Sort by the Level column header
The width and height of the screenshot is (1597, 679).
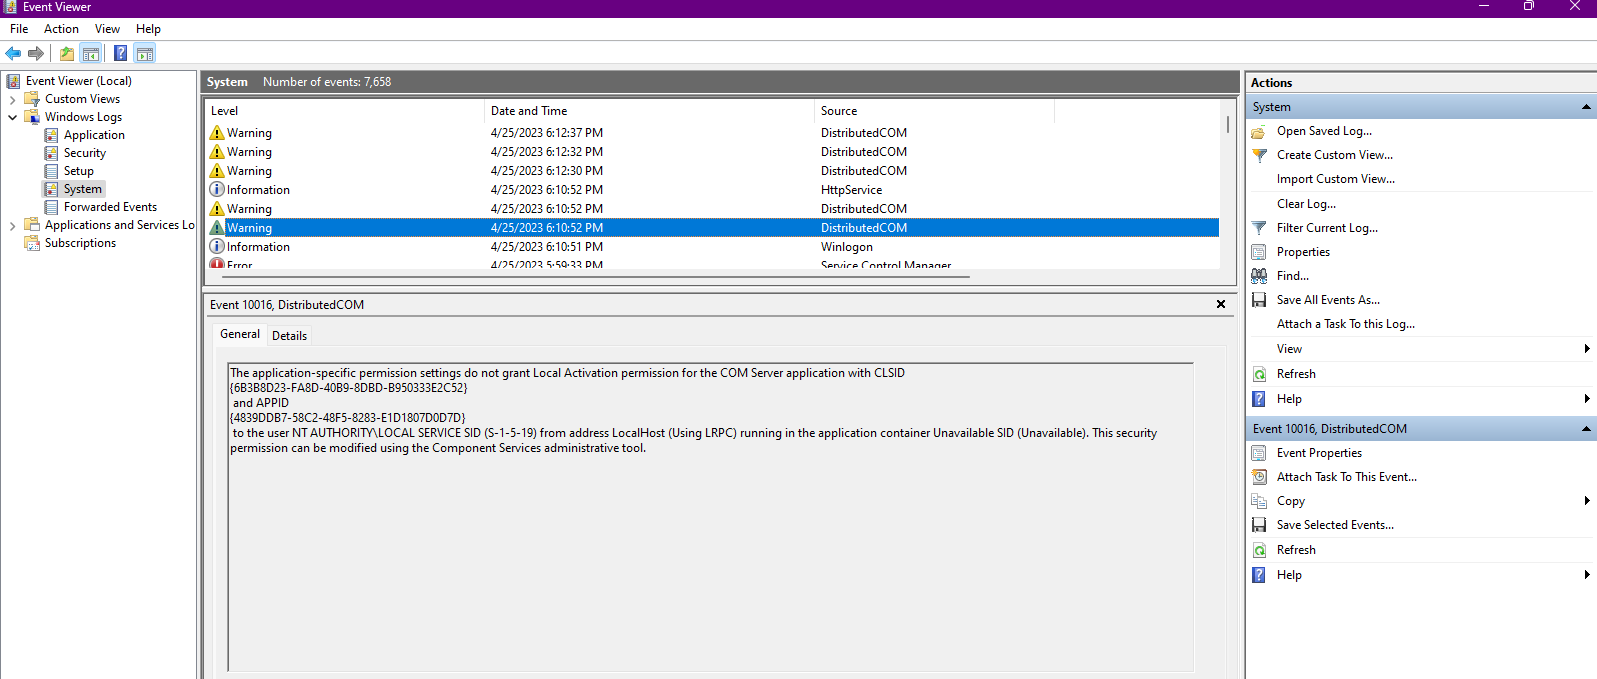(x=344, y=111)
